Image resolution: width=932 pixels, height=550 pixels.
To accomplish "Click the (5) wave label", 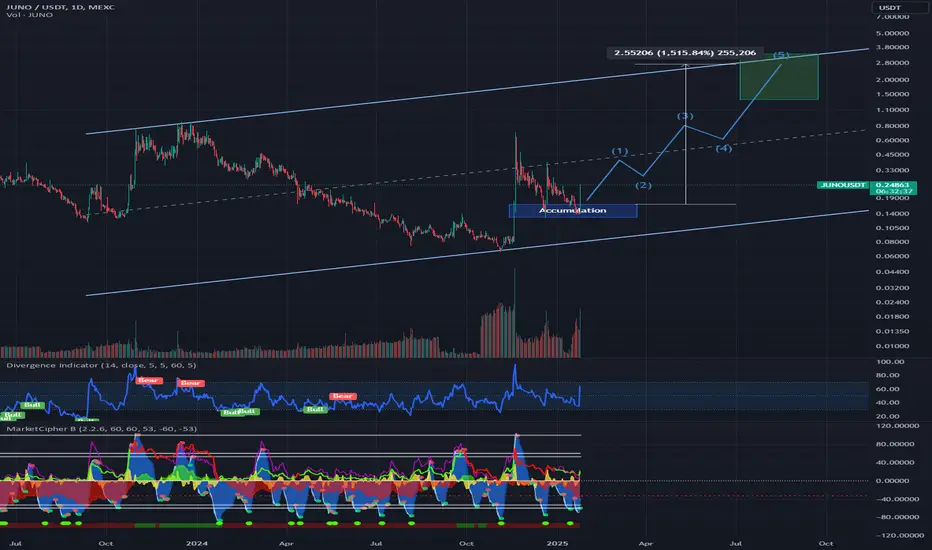I will tap(781, 55).
